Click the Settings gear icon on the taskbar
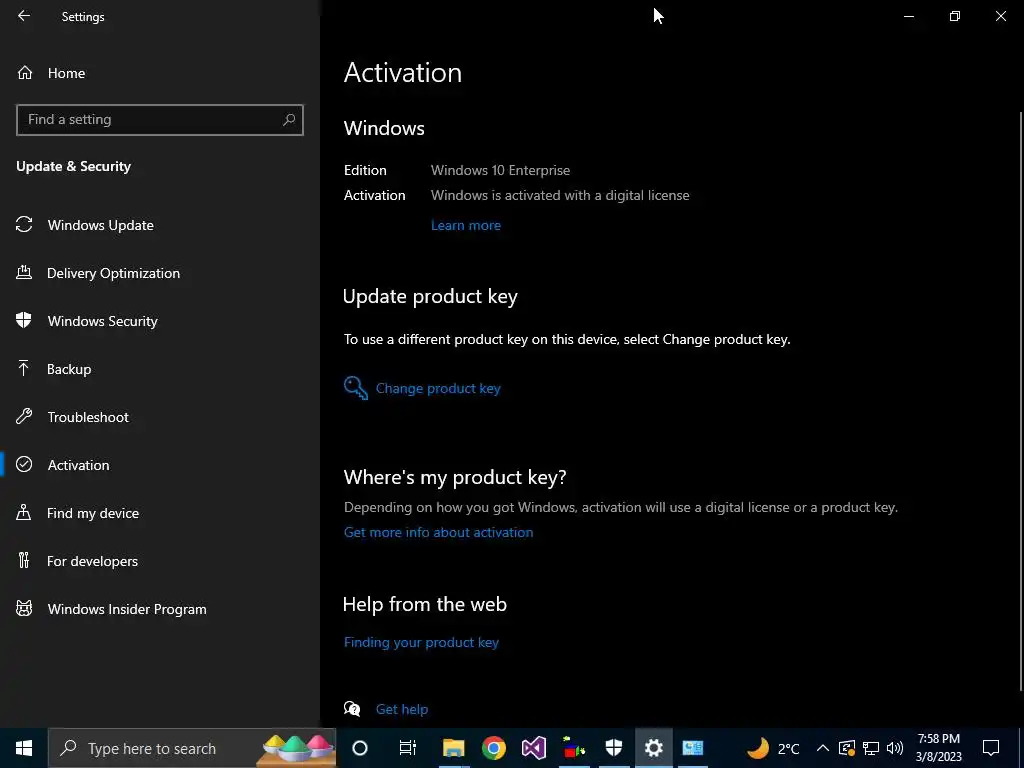Viewport: 1024px width, 768px height. (x=654, y=748)
